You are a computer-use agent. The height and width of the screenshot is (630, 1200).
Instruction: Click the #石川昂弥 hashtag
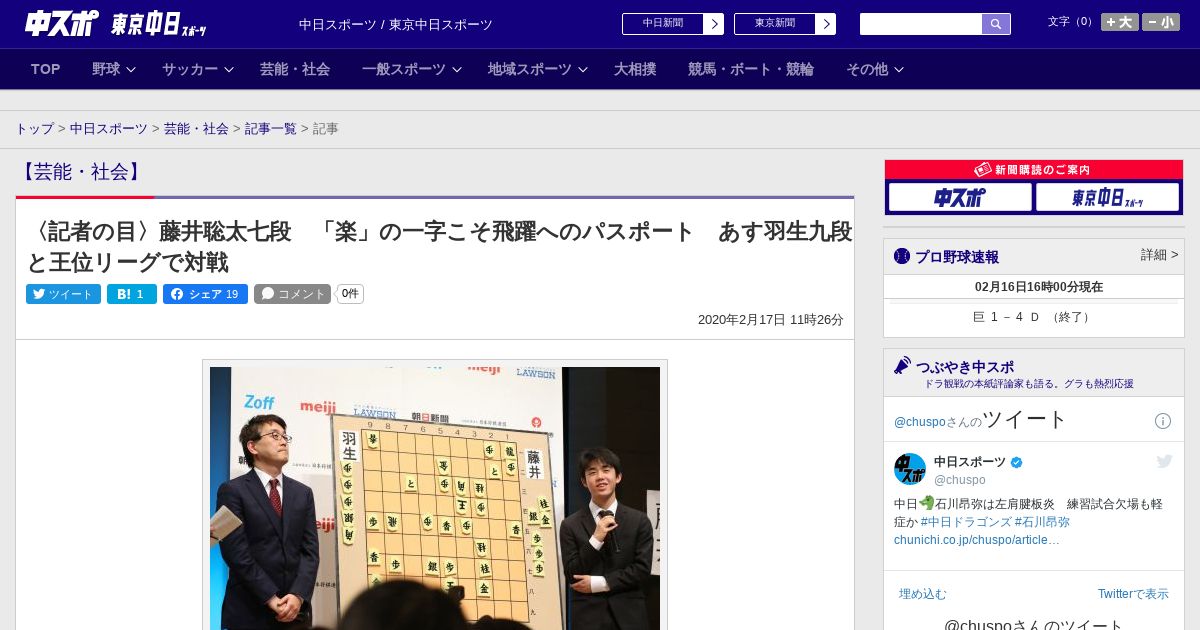pos(1042,522)
